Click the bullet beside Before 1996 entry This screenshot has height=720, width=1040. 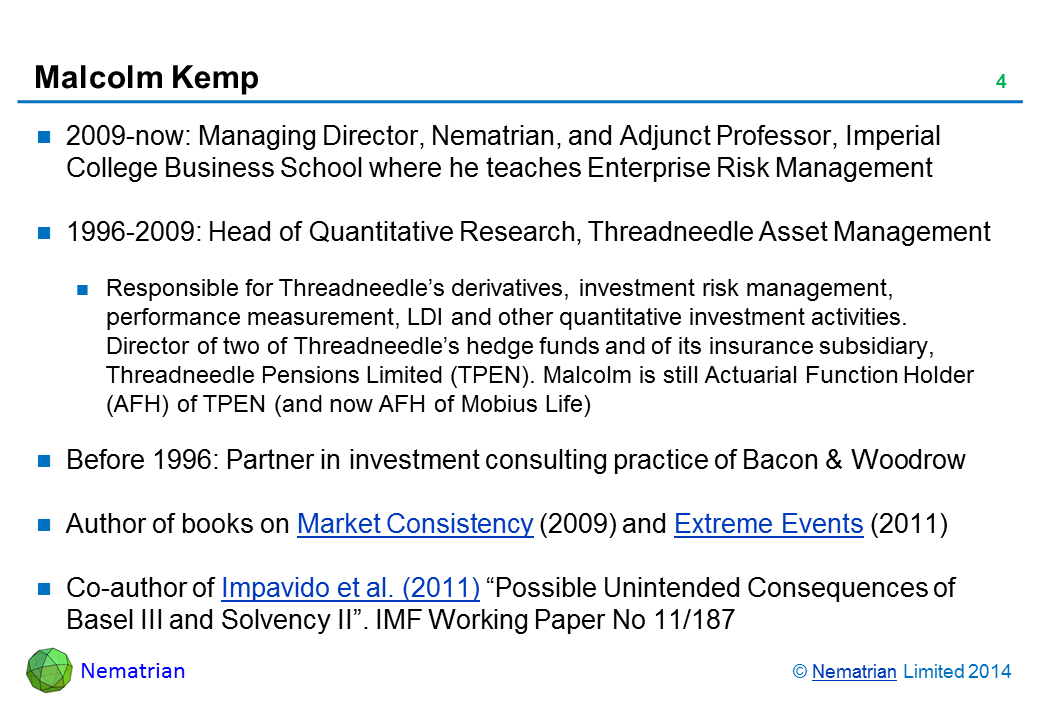coord(45,461)
